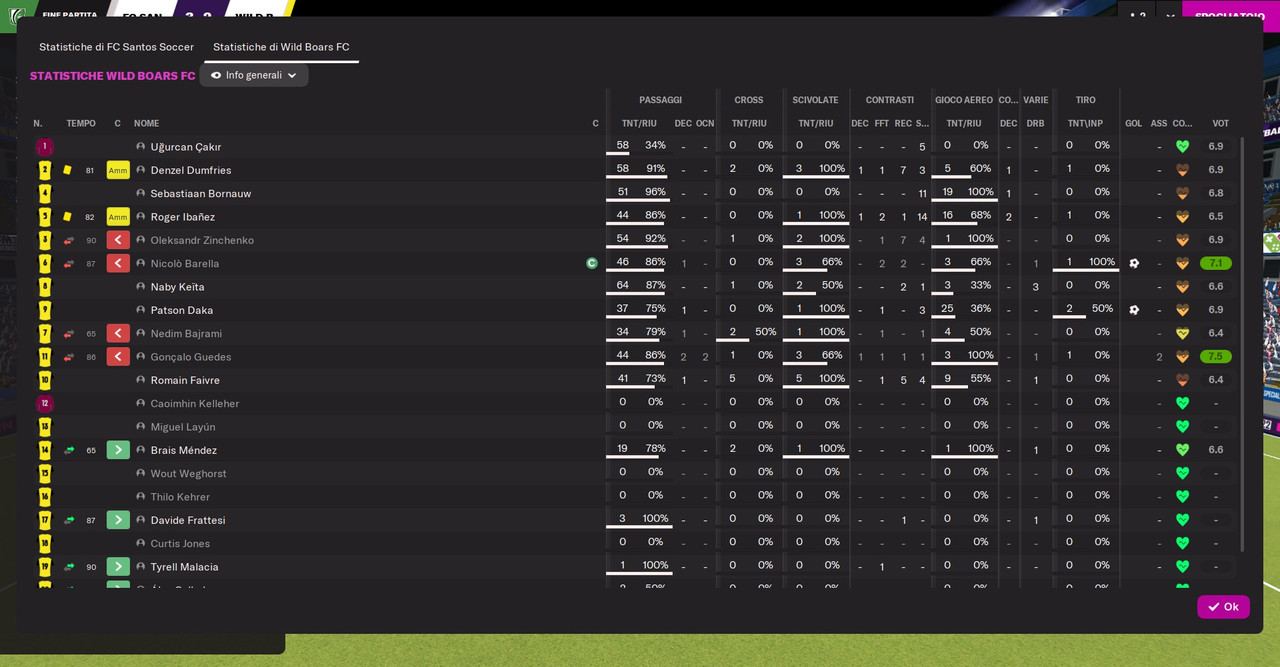Click substituted-on arrow for Brais Méndez
The height and width of the screenshot is (667, 1280).
118,450
